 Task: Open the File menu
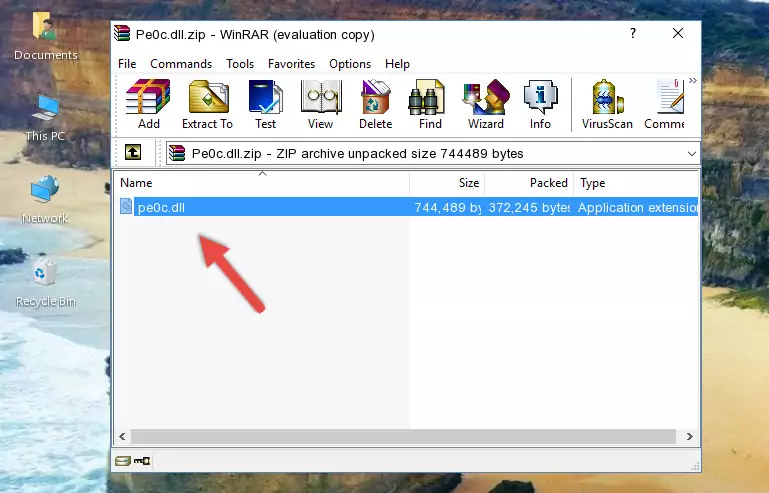(x=127, y=64)
